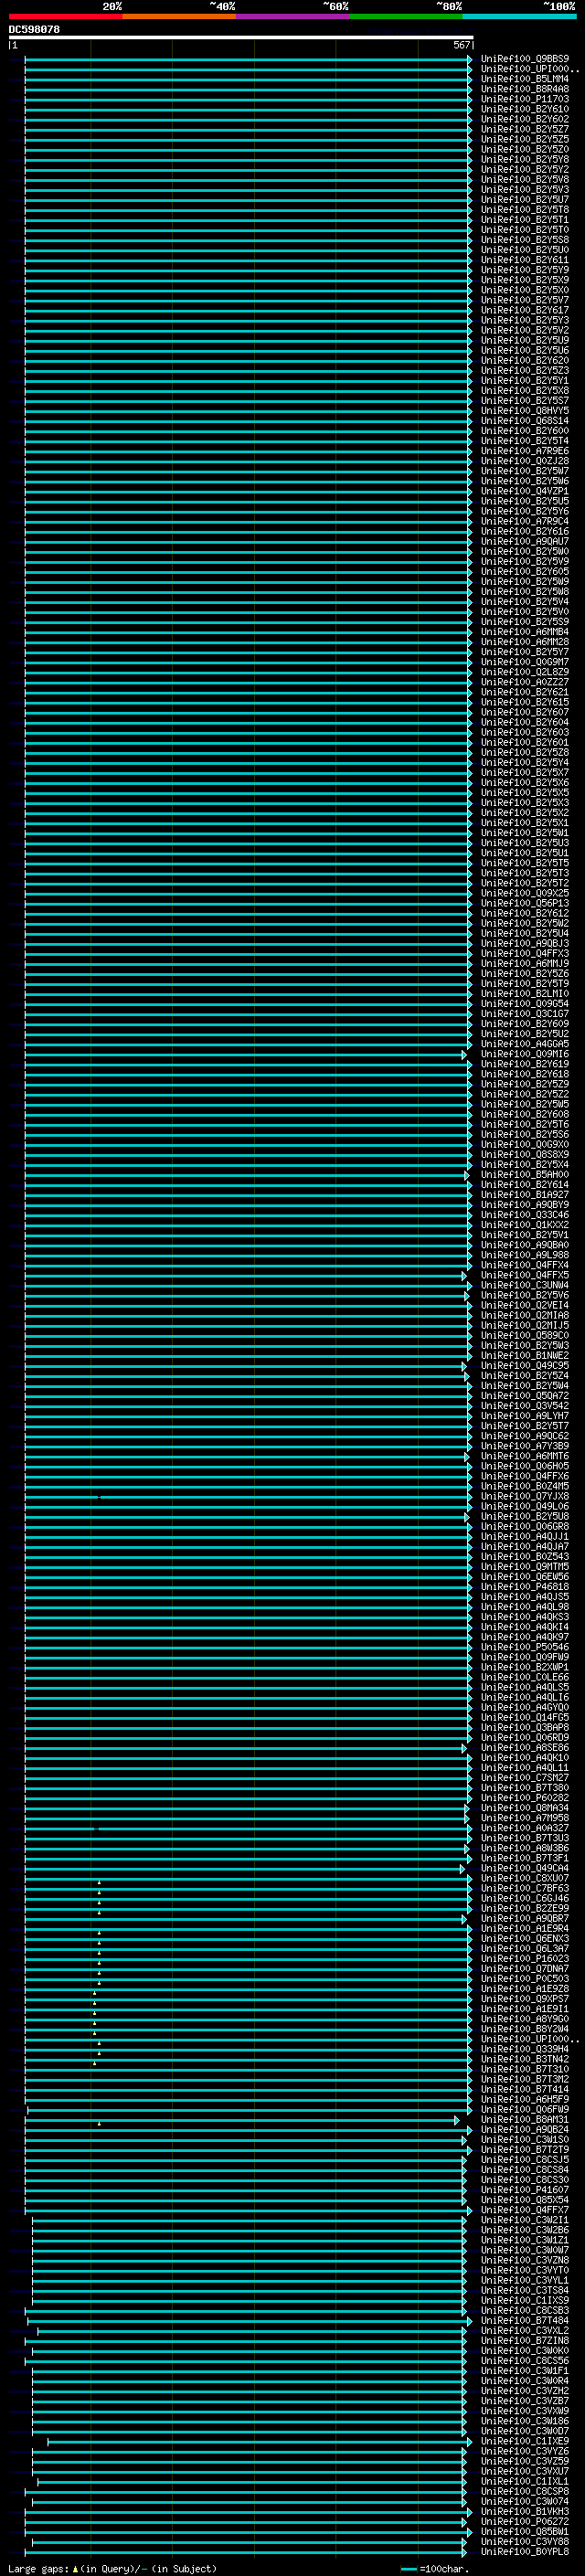Select the UniRef100_B2Y620 hit label
The width and height of the screenshot is (585, 2576).
525,360
